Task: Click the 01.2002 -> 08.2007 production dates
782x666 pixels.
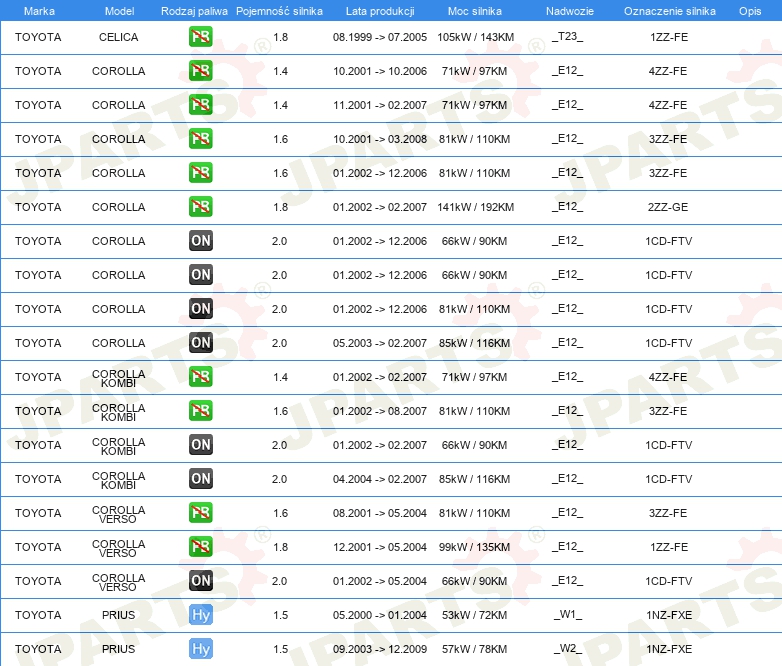Action: click(380, 411)
